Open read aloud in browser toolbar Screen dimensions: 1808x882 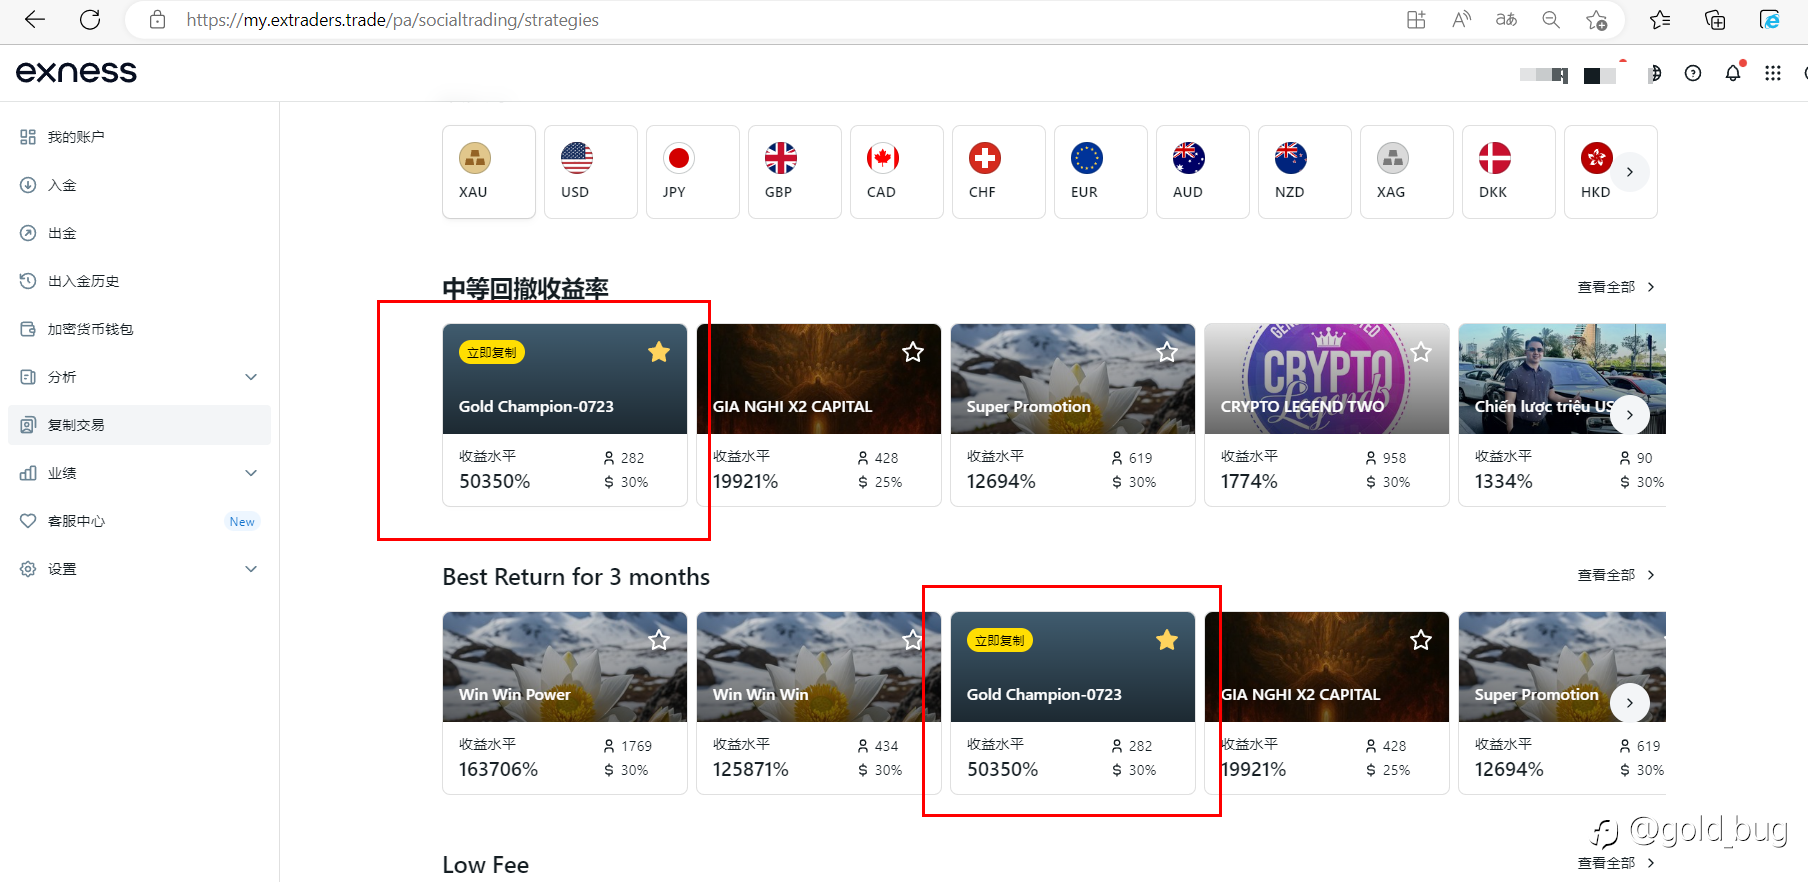(1461, 19)
